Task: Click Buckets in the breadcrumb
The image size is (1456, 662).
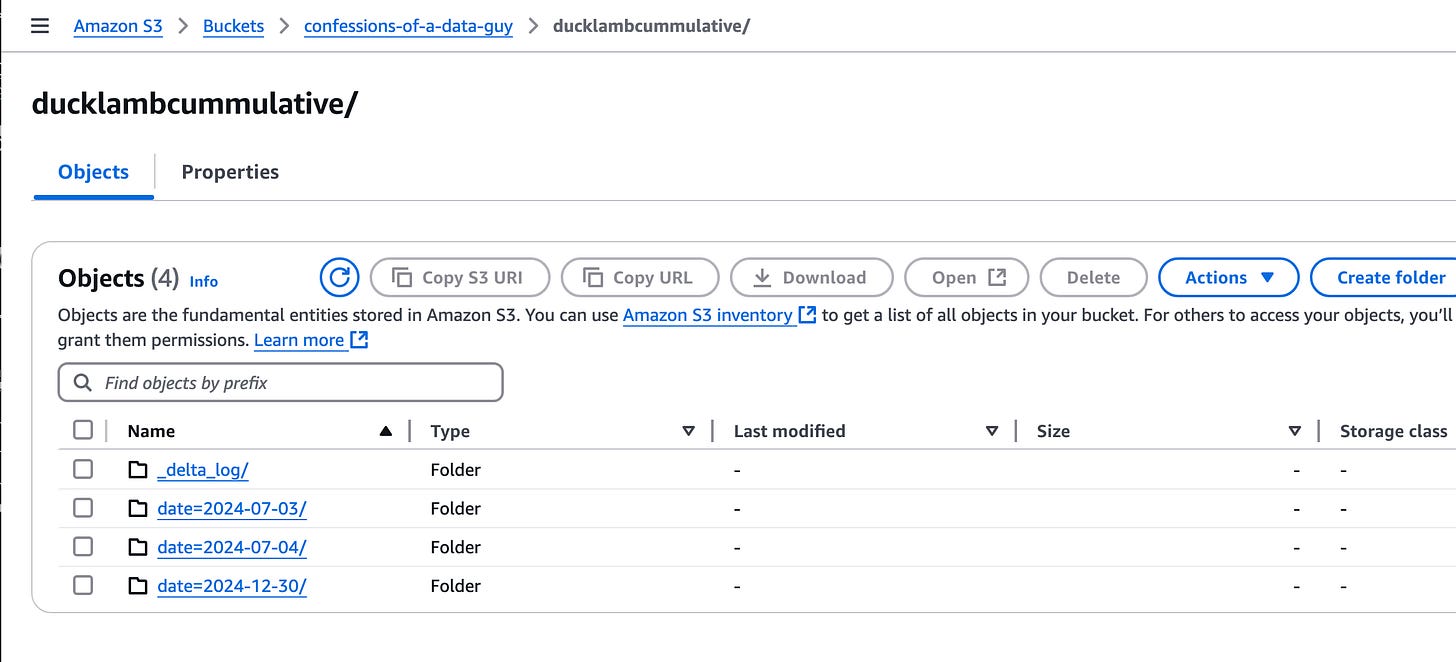Action: click(233, 26)
